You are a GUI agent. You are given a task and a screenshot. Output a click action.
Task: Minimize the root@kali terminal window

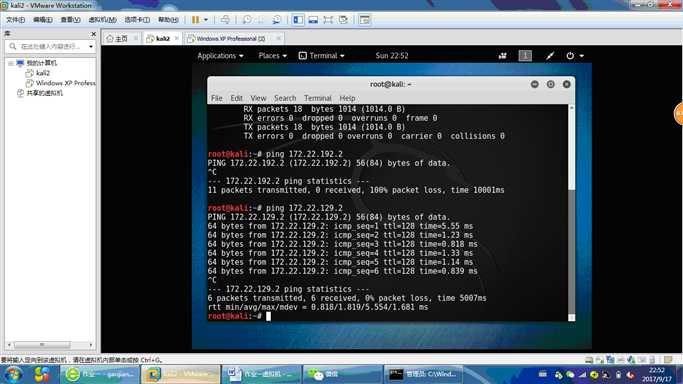pyautogui.click(x=534, y=84)
